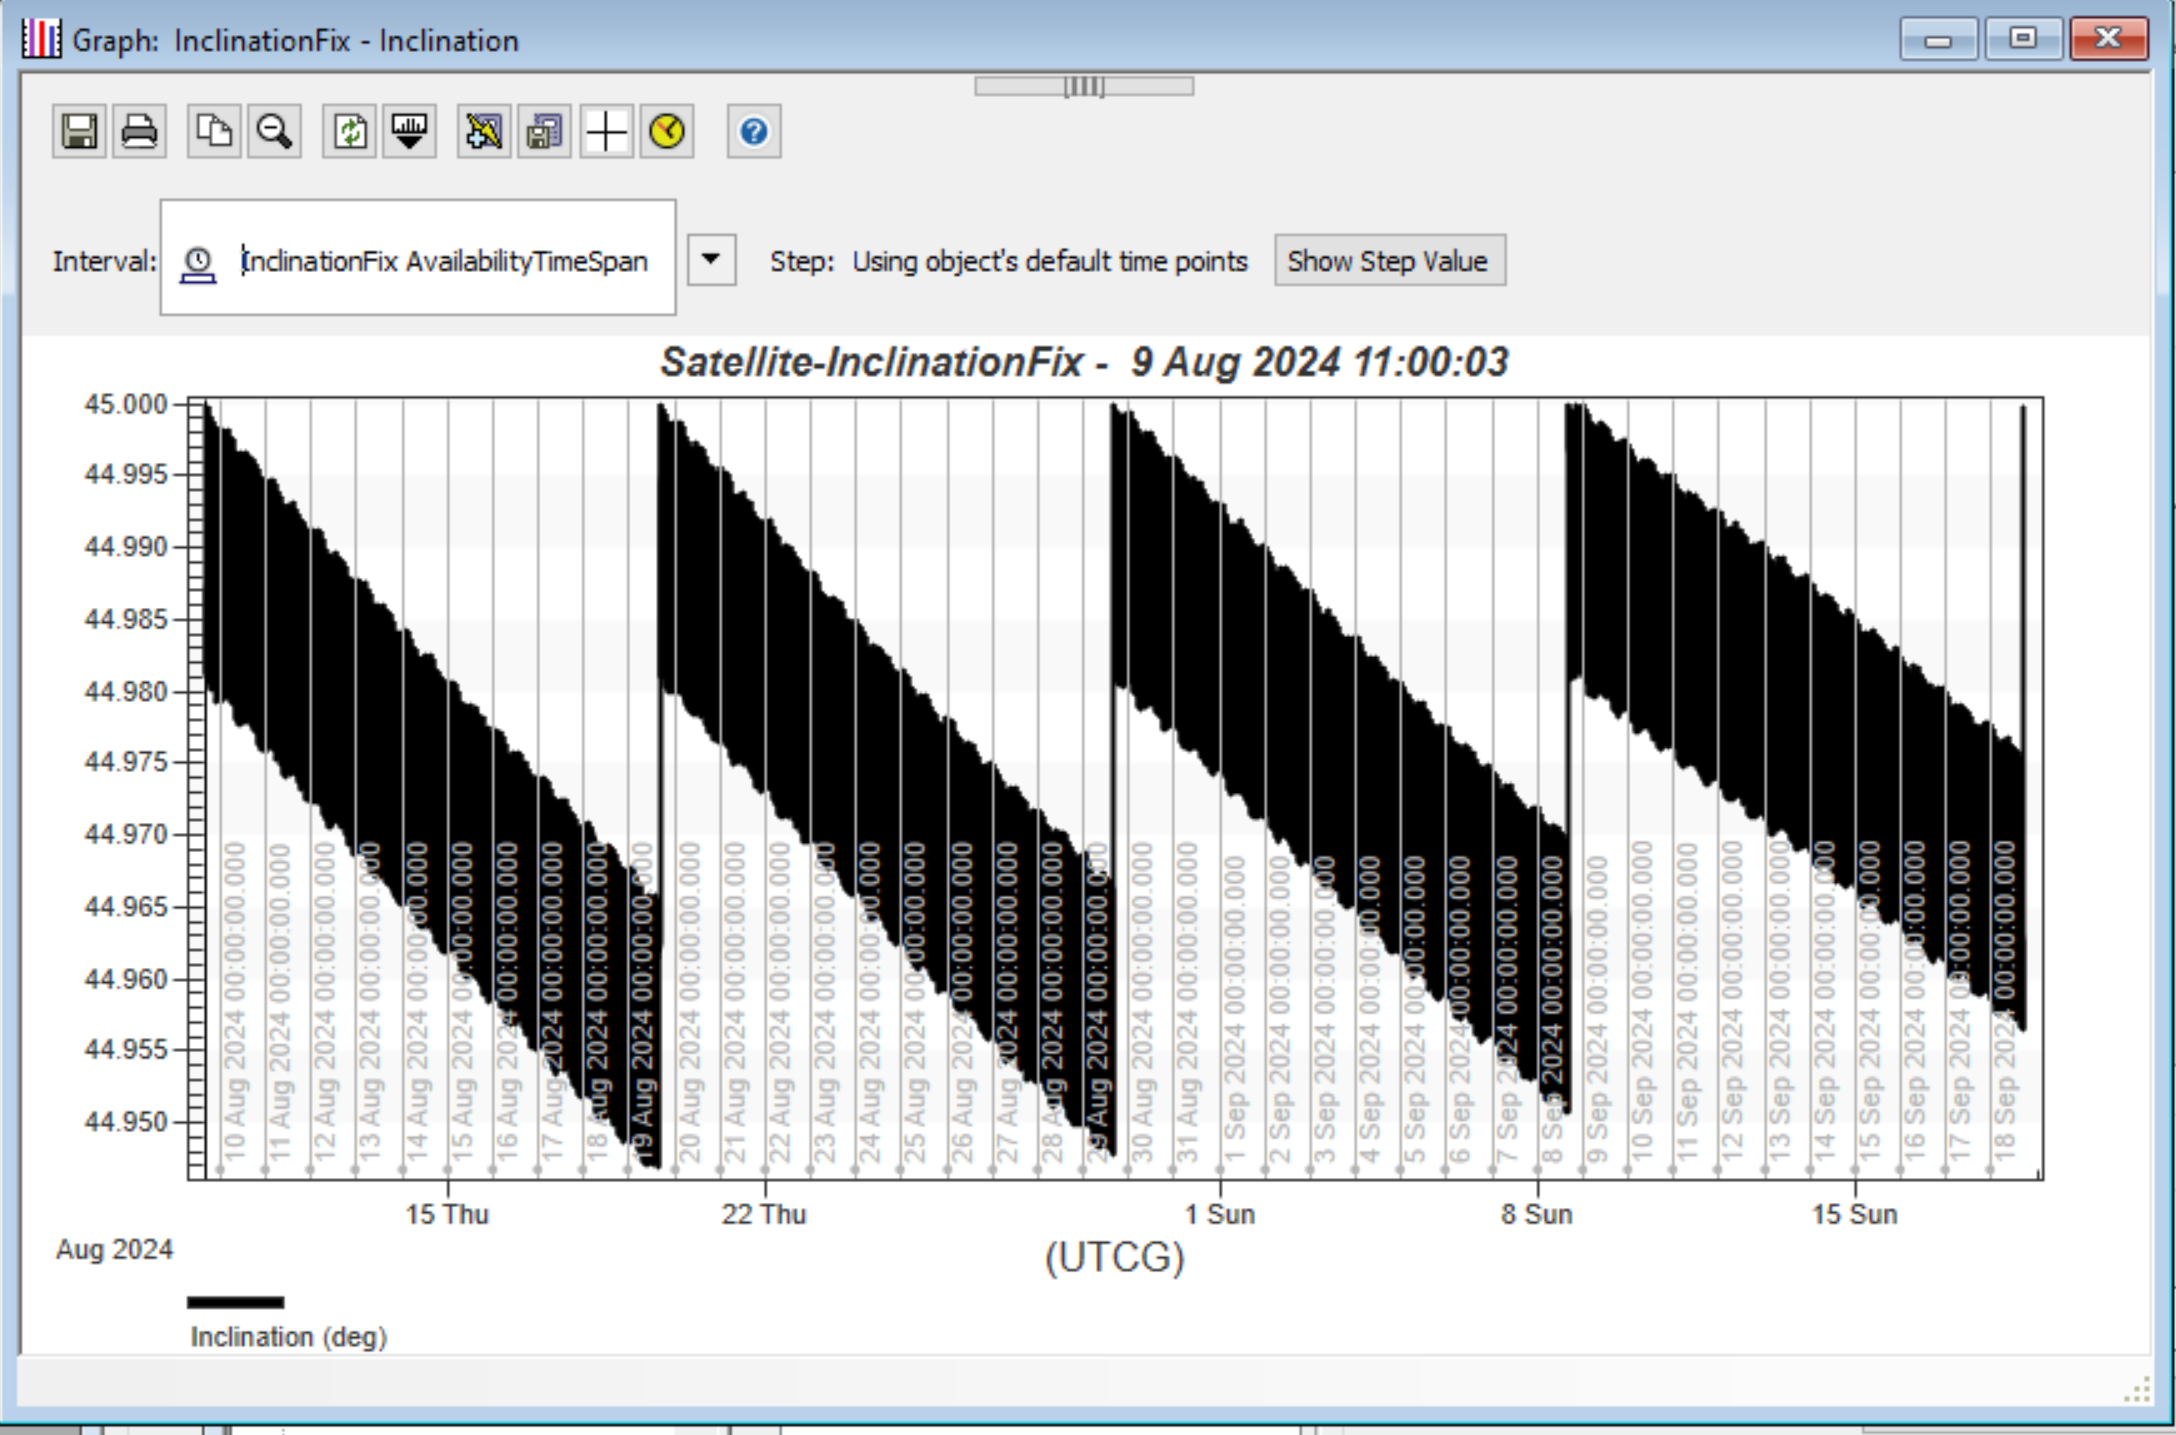Refresh the graph data
This screenshot has height=1435, width=2176.
[349, 132]
